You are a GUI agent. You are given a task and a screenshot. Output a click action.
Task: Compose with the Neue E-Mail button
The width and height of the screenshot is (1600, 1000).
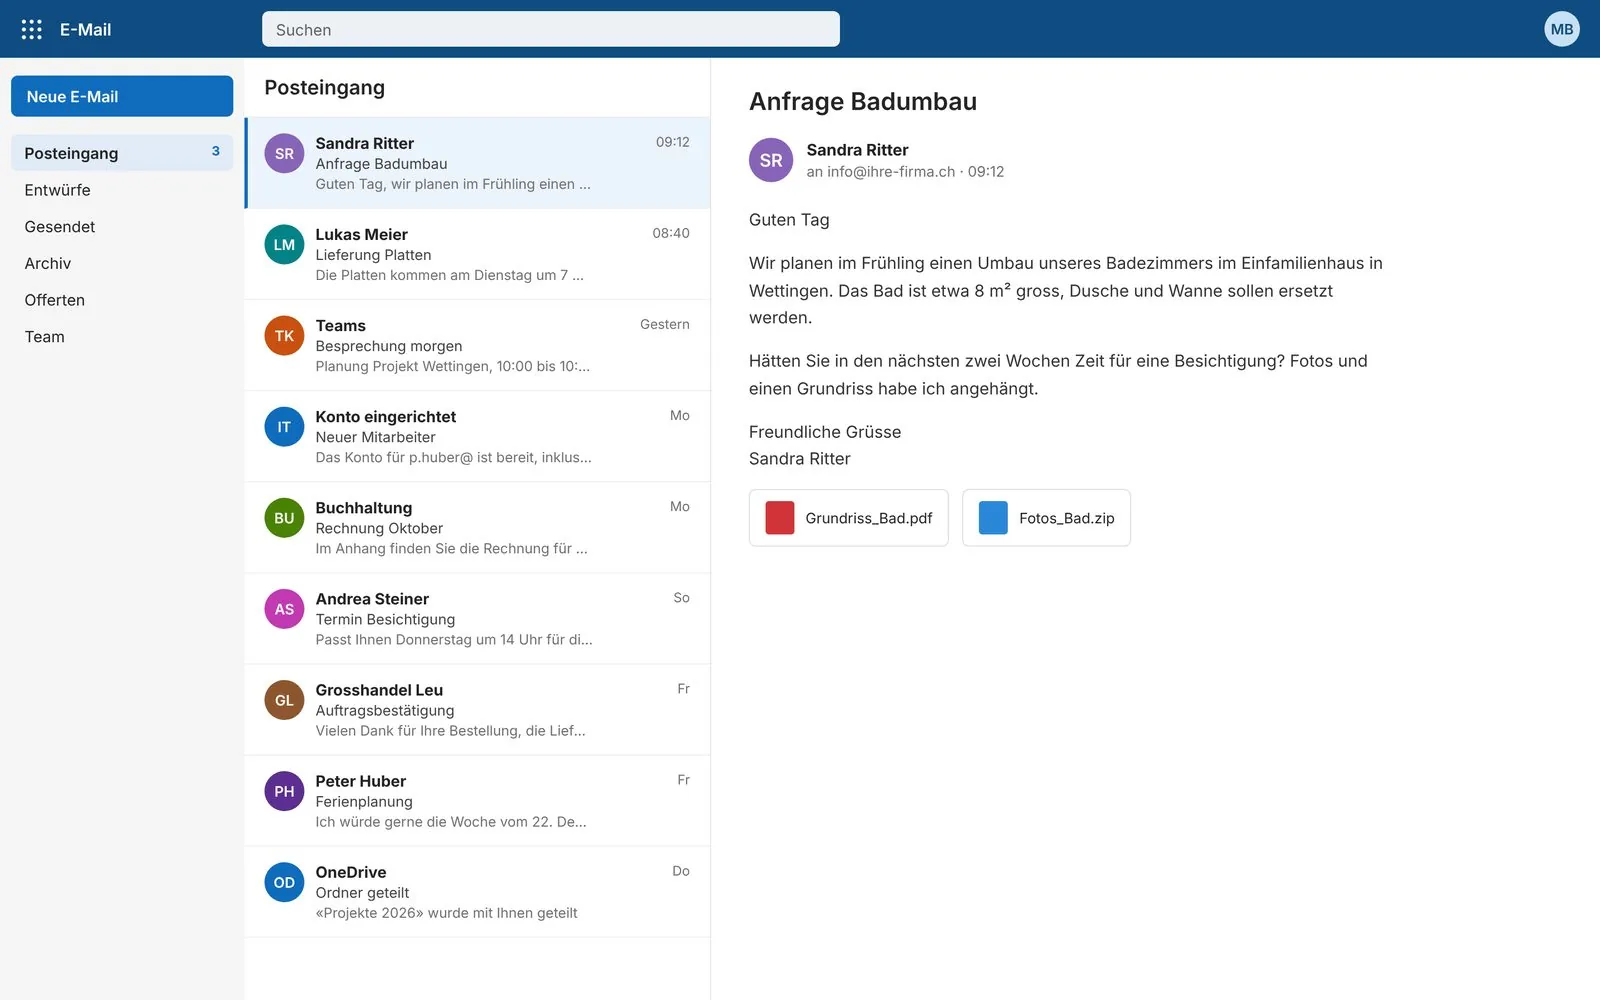122,96
